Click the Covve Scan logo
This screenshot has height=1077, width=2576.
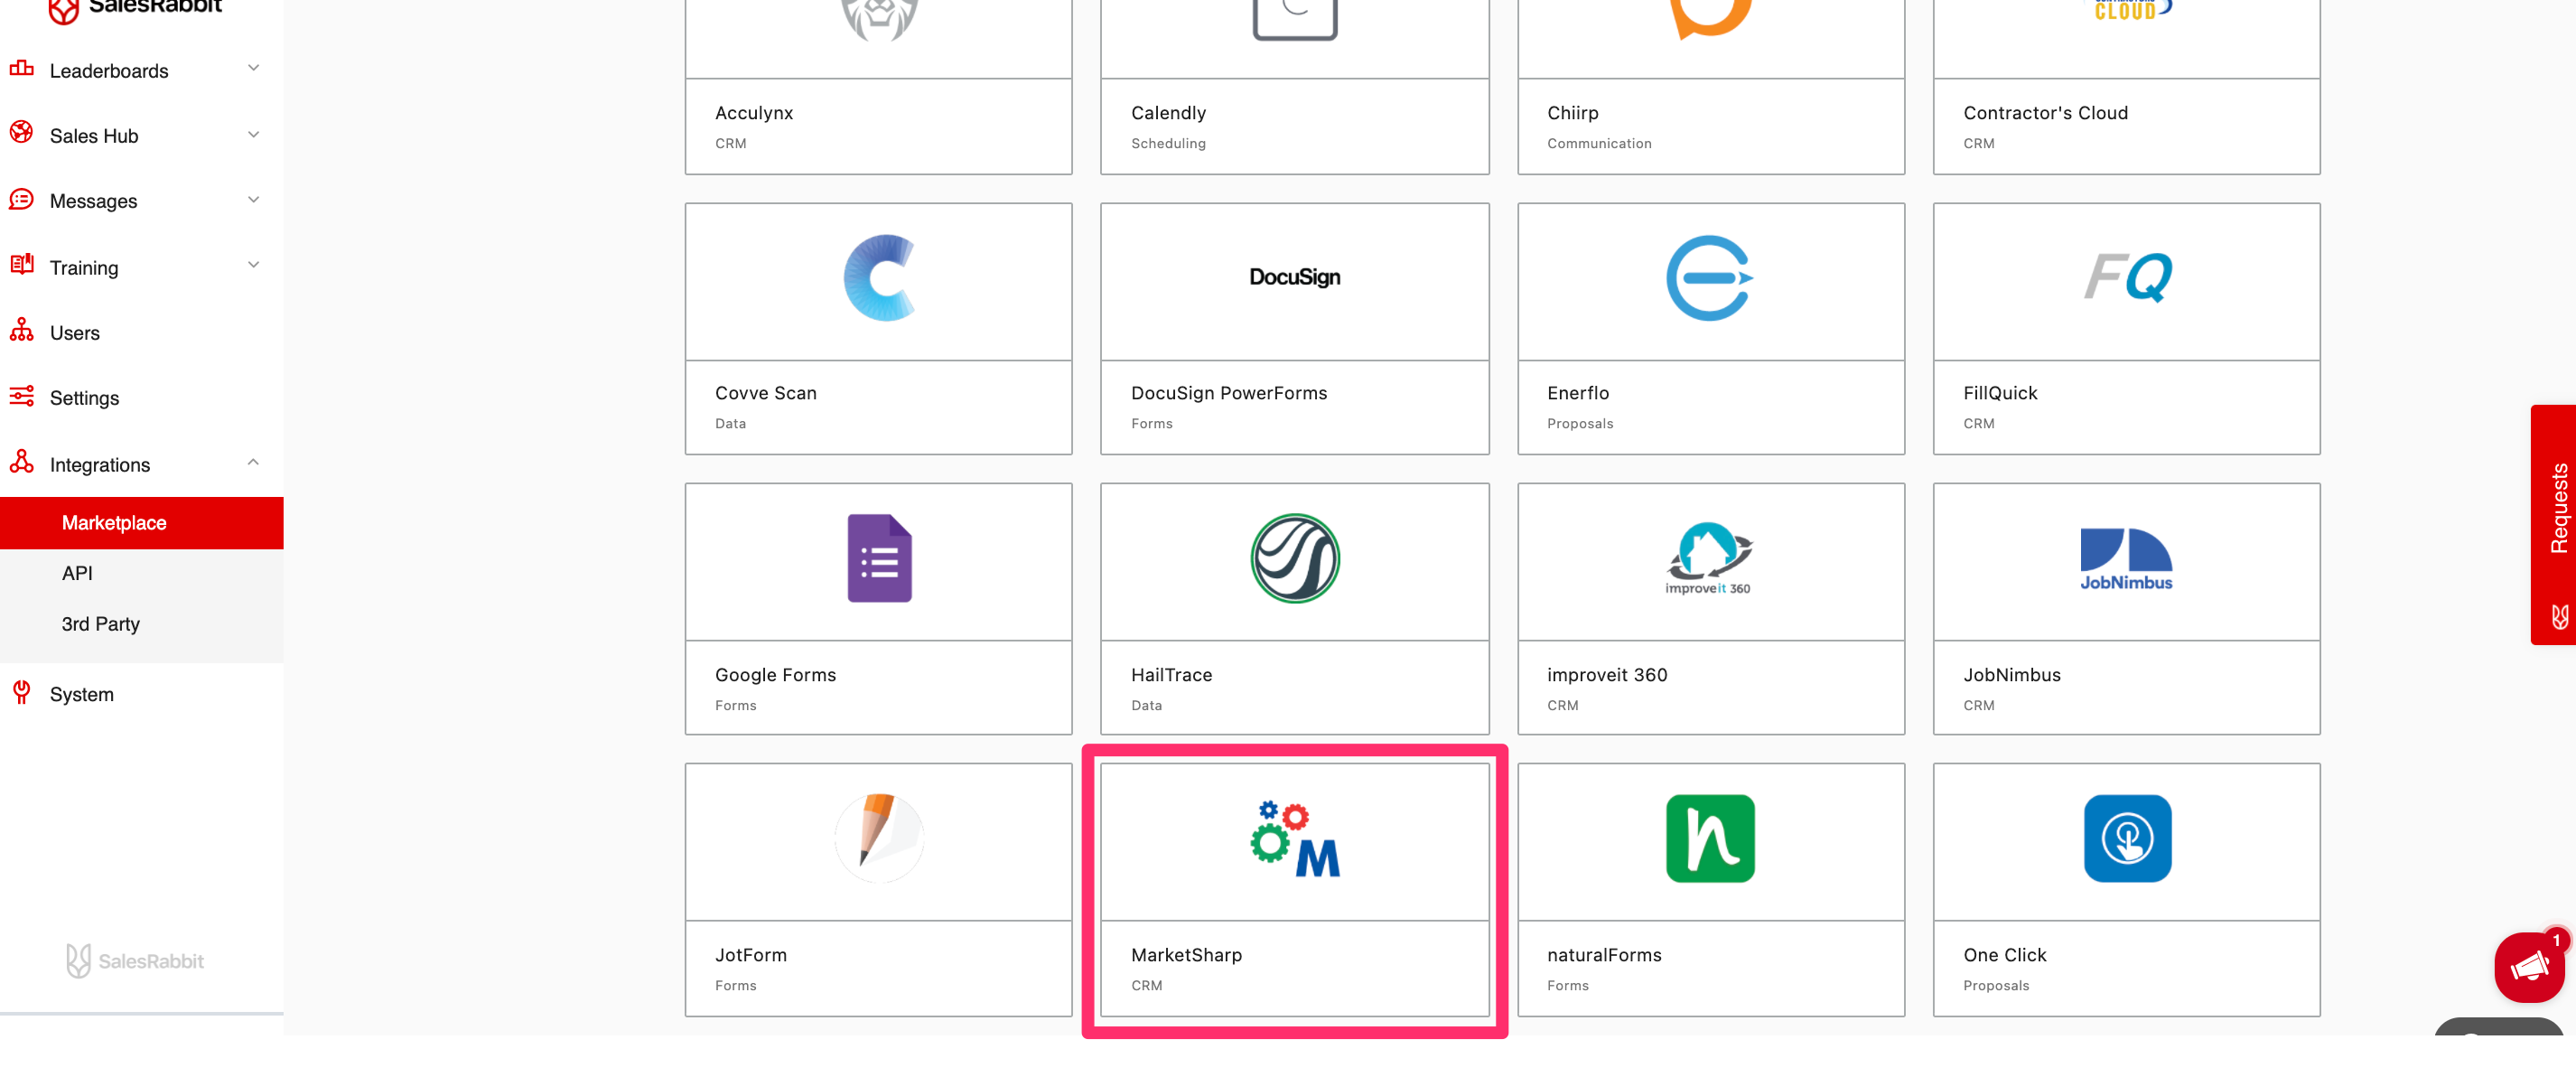(879, 278)
